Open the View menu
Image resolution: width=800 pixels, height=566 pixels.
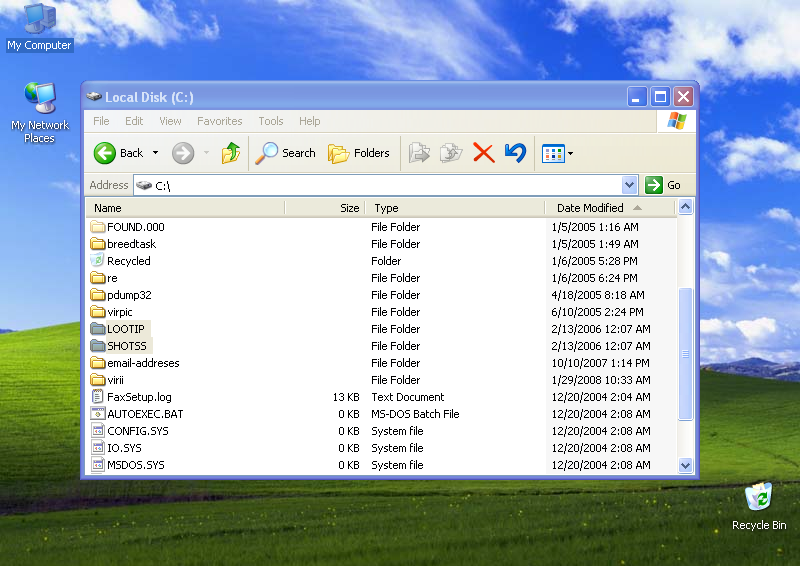(170, 121)
